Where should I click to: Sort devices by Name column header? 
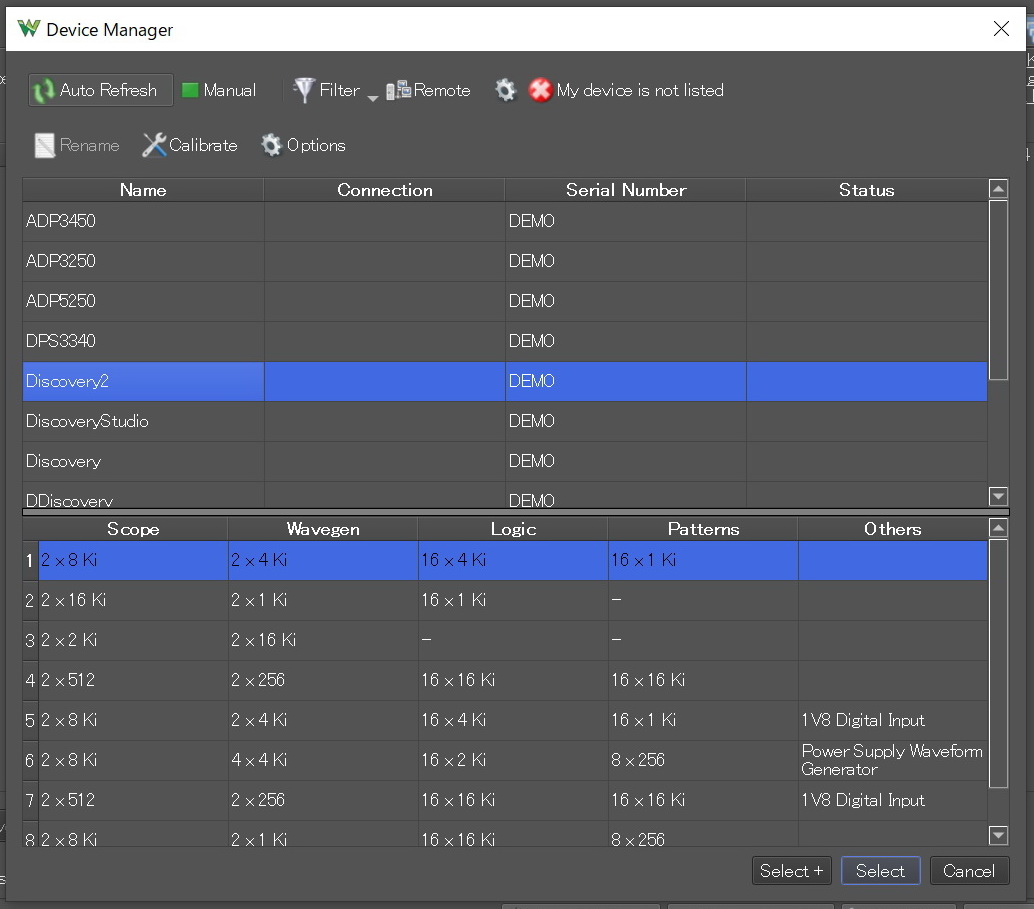(x=143, y=190)
